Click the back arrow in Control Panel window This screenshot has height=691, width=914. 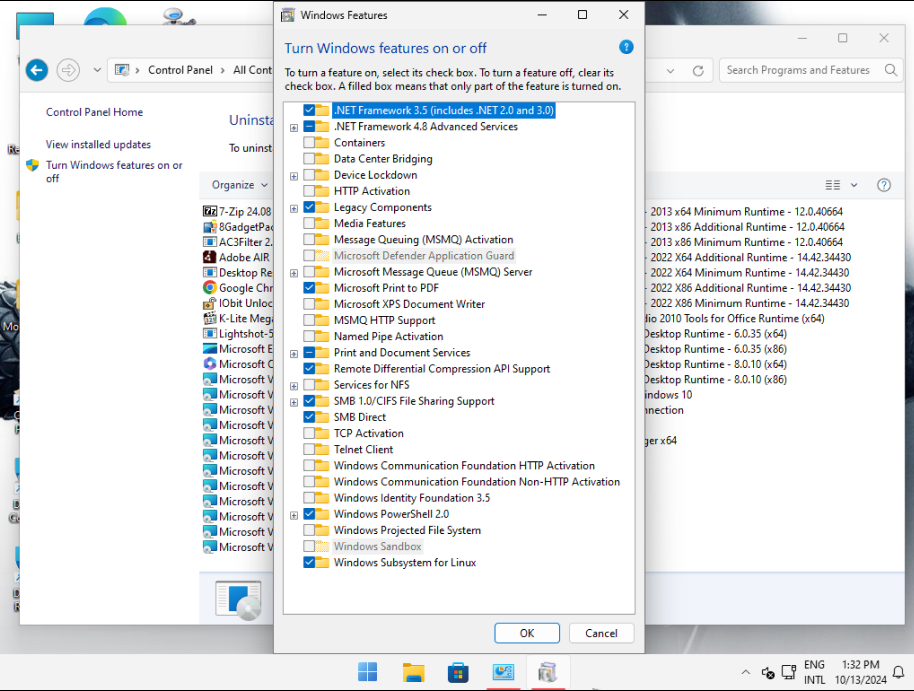point(37,71)
